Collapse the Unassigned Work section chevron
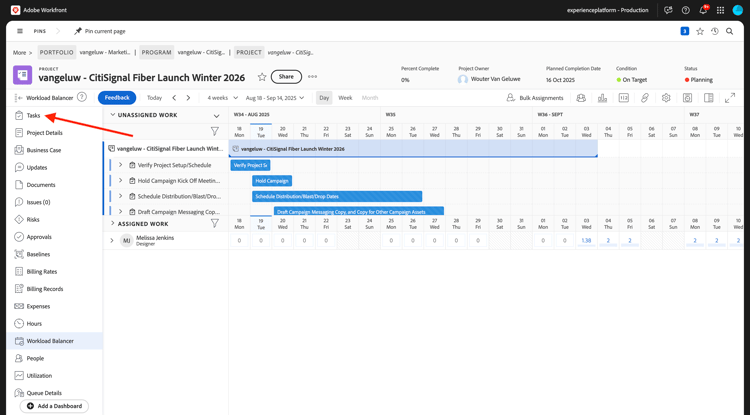The width and height of the screenshot is (750, 415). [x=113, y=115]
